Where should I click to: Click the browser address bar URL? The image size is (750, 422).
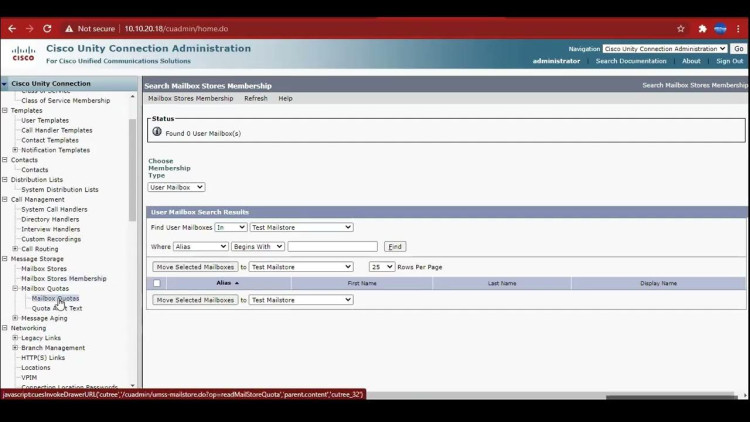(176, 29)
